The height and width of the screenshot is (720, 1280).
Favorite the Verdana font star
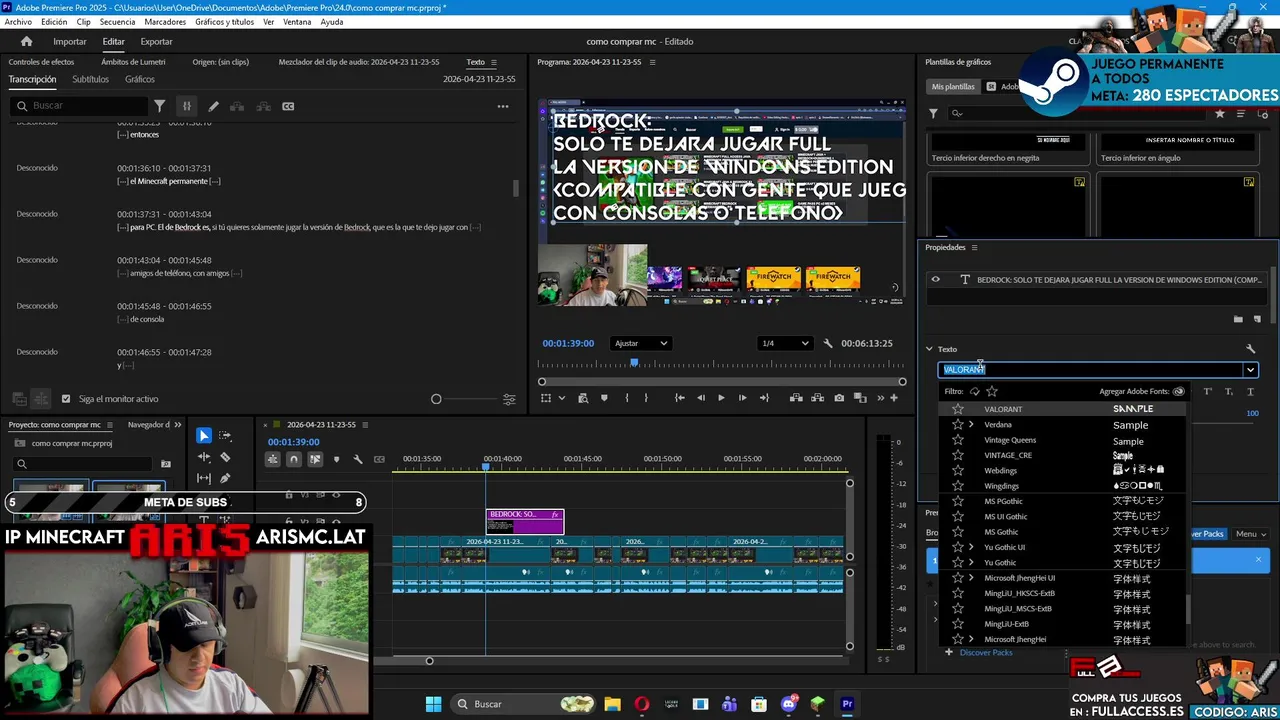click(x=957, y=425)
